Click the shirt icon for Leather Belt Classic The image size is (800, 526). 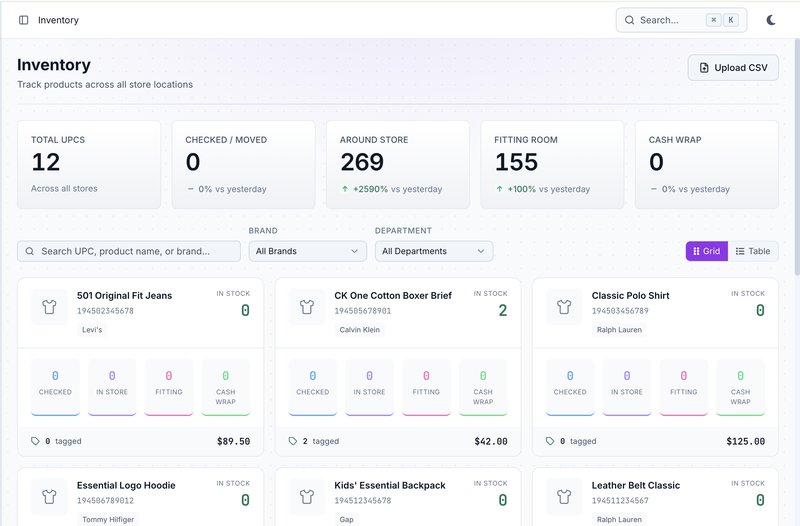coord(563,496)
